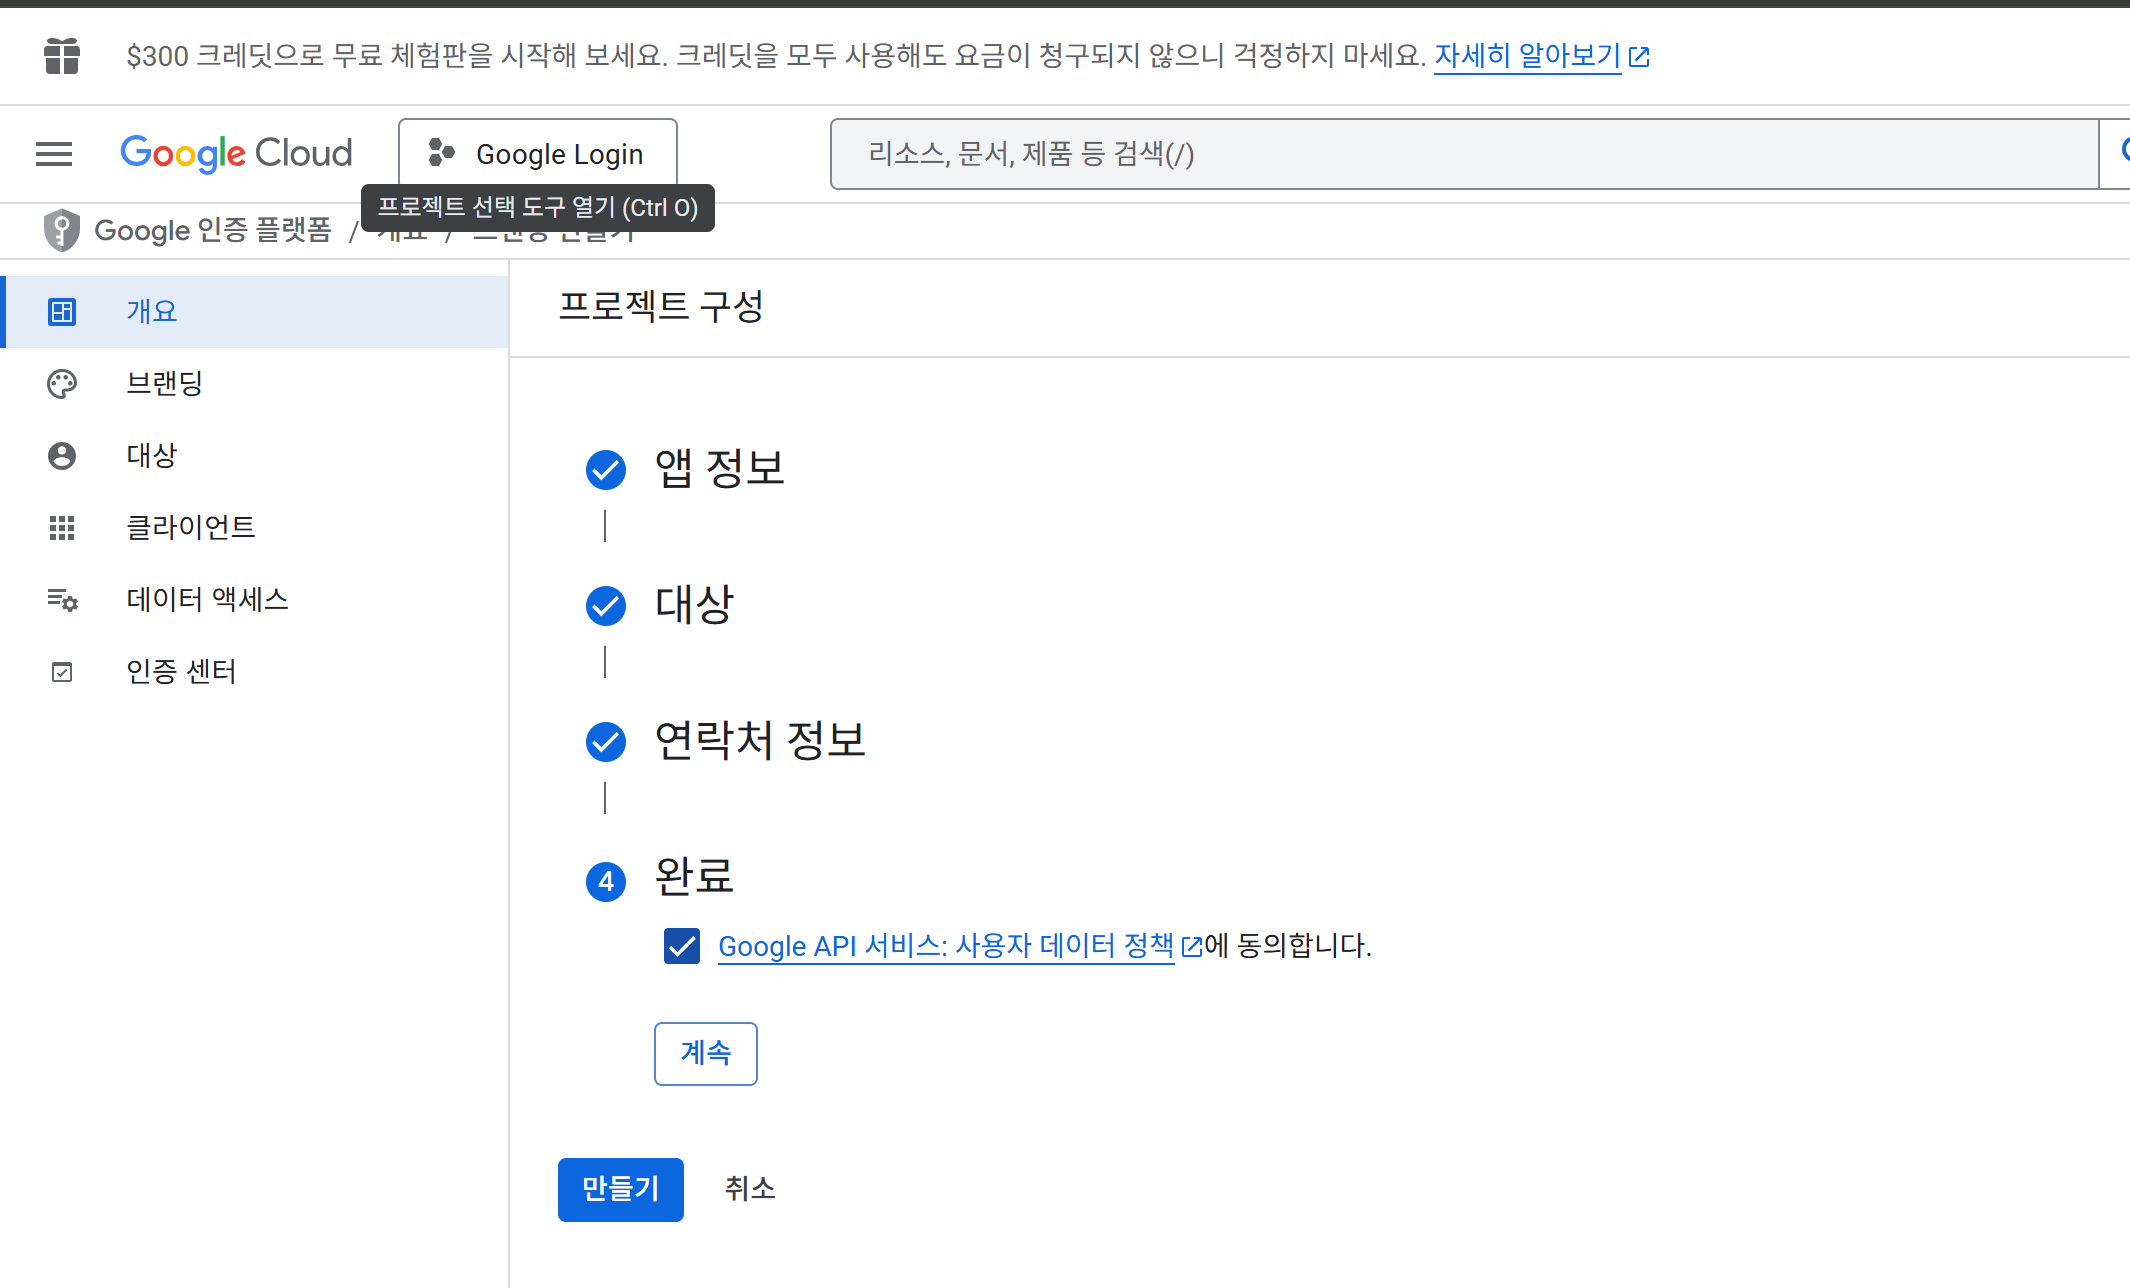Select the 개요 grid icon in the sidebar
Image resolution: width=2130 pixels, height=1288 pixels.
(62, 311)
